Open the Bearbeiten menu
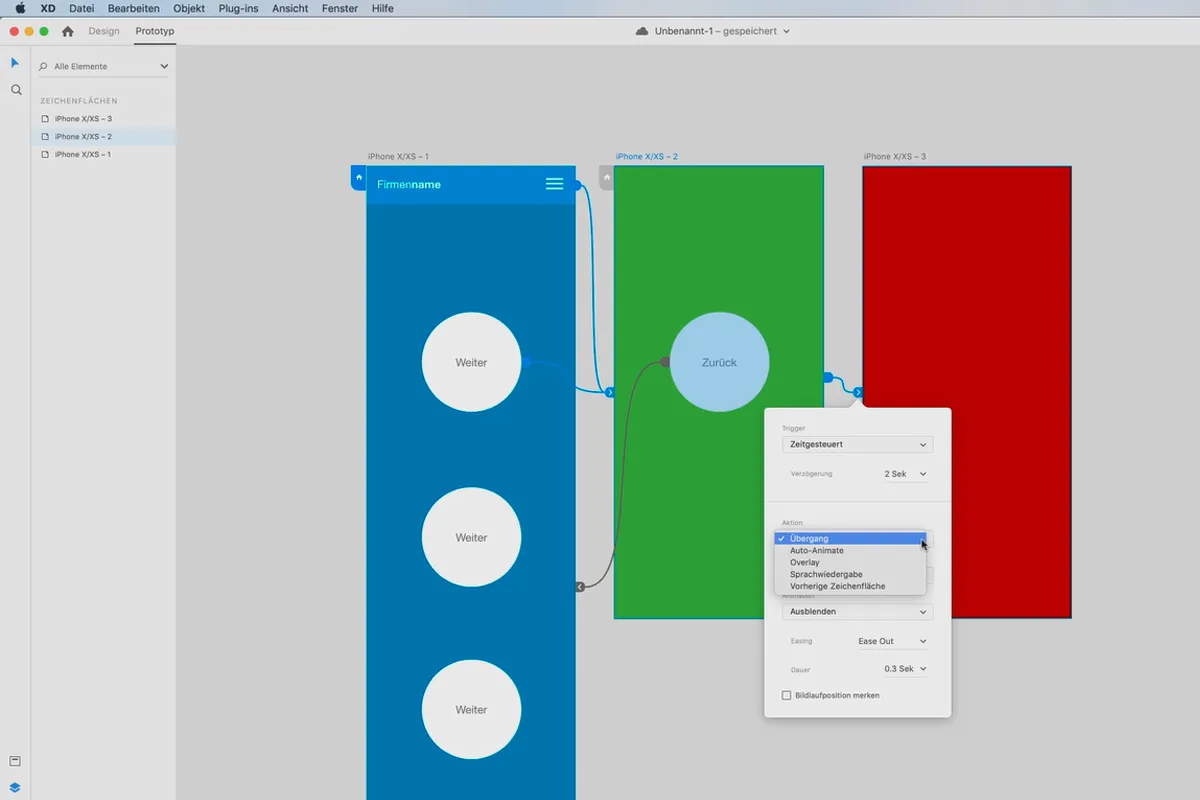 coord(134,8)
